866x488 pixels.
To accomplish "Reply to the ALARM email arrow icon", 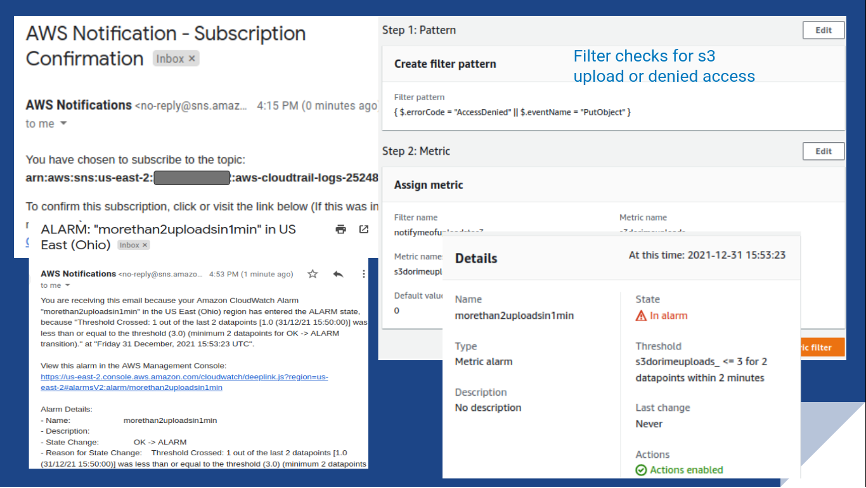I will 338,274.
